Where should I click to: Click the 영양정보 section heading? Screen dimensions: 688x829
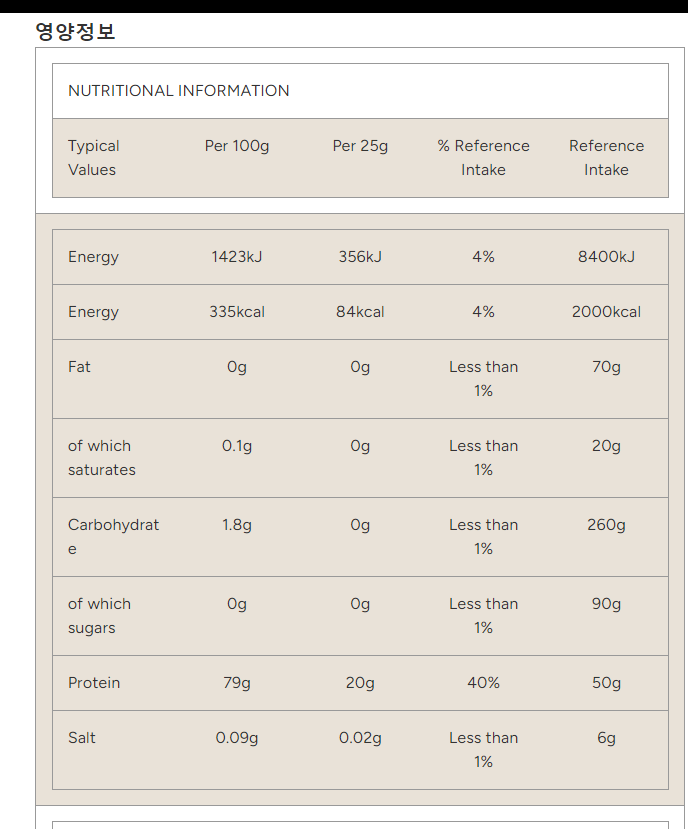(76, 31)
